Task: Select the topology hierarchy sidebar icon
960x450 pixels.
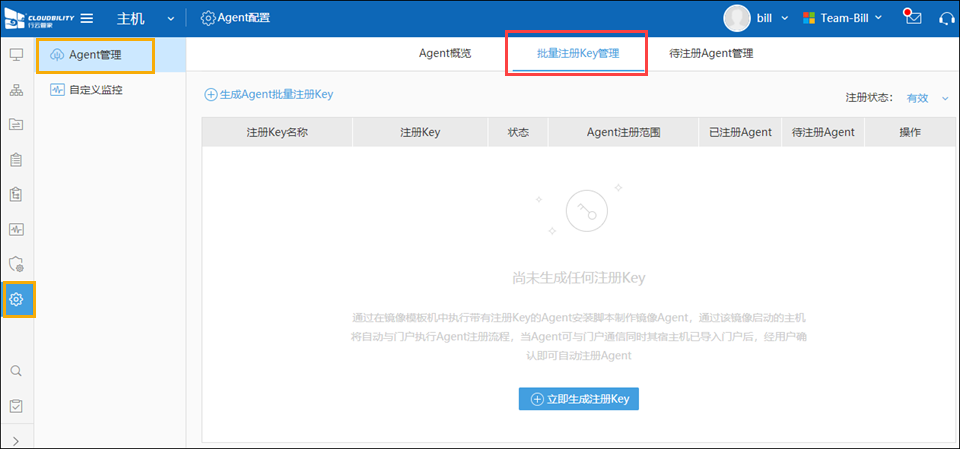Action: point(17,91)
